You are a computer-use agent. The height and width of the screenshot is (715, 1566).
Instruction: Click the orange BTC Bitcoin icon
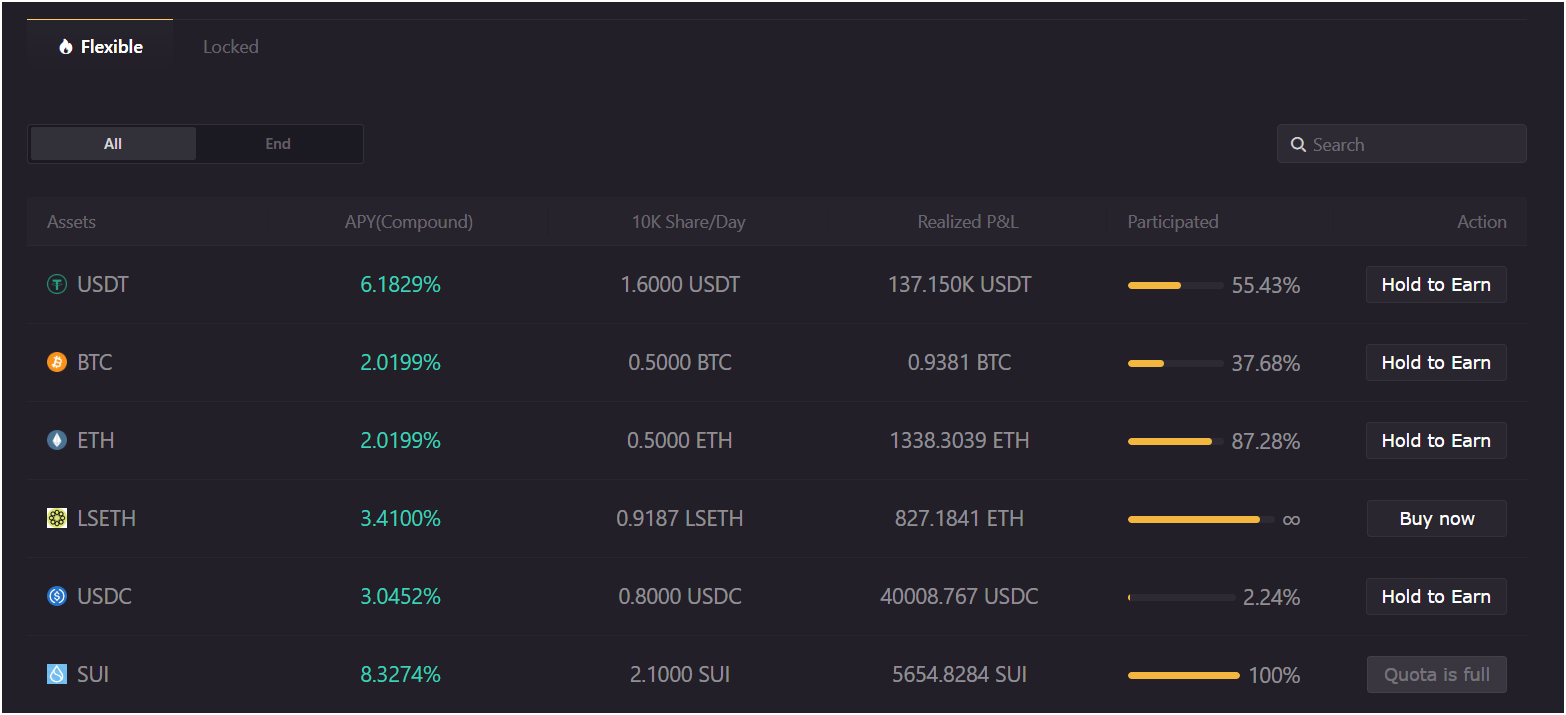pos(57,363)
